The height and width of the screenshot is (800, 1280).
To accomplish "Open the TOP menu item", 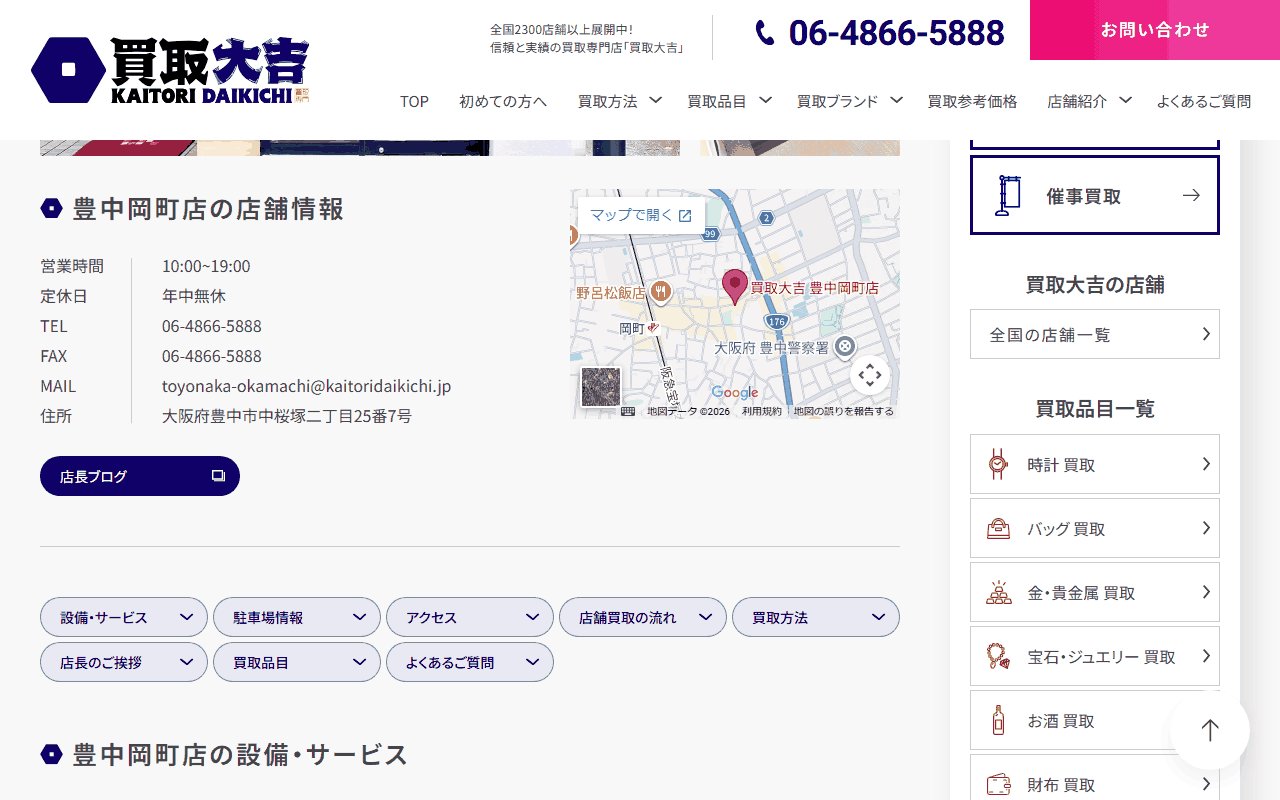I will pyautogui.click(x=414, y=101).
